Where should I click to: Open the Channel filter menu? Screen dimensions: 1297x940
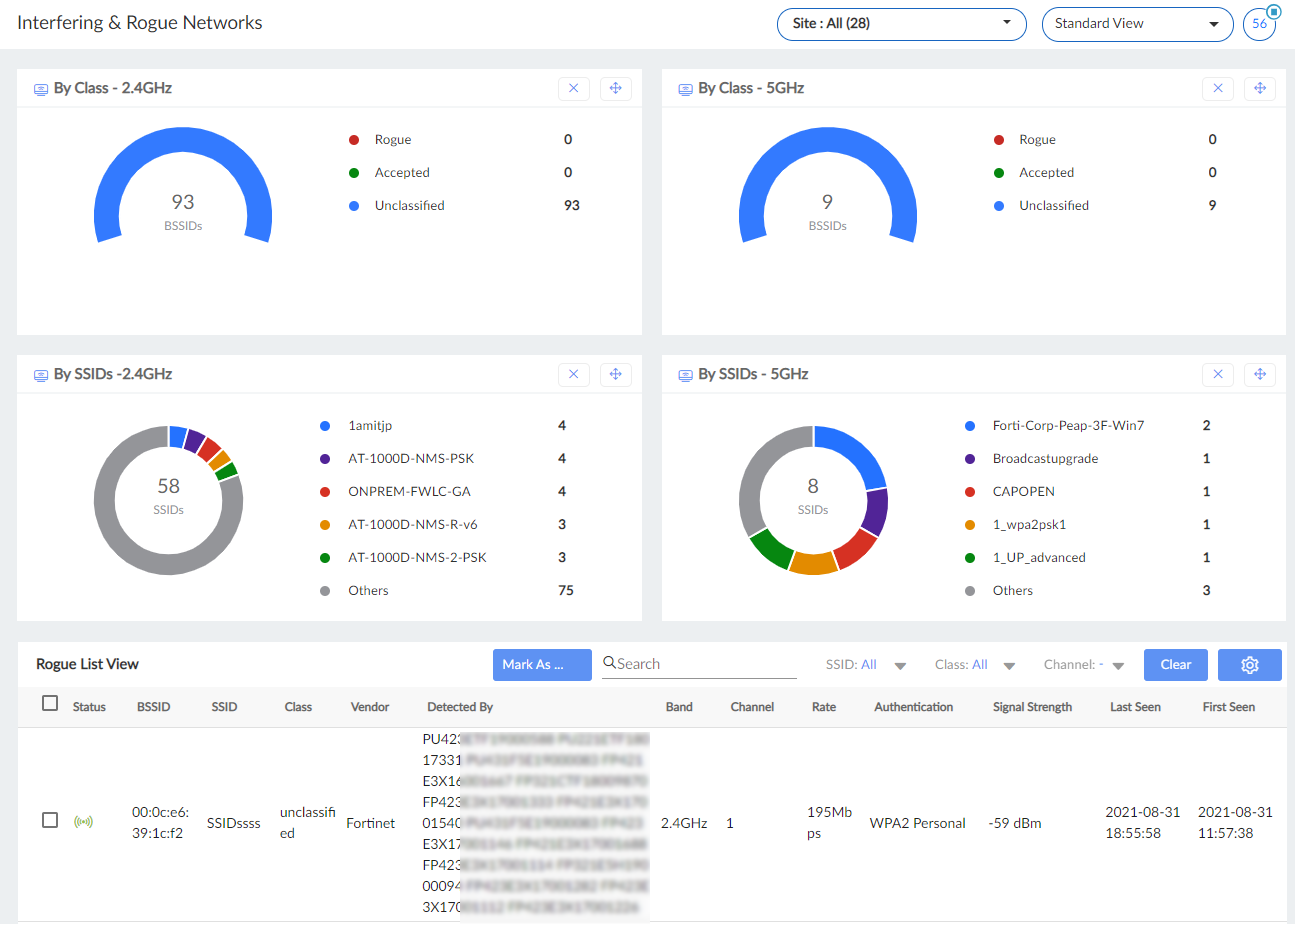pyautogui.click(x=1083, y=664)
